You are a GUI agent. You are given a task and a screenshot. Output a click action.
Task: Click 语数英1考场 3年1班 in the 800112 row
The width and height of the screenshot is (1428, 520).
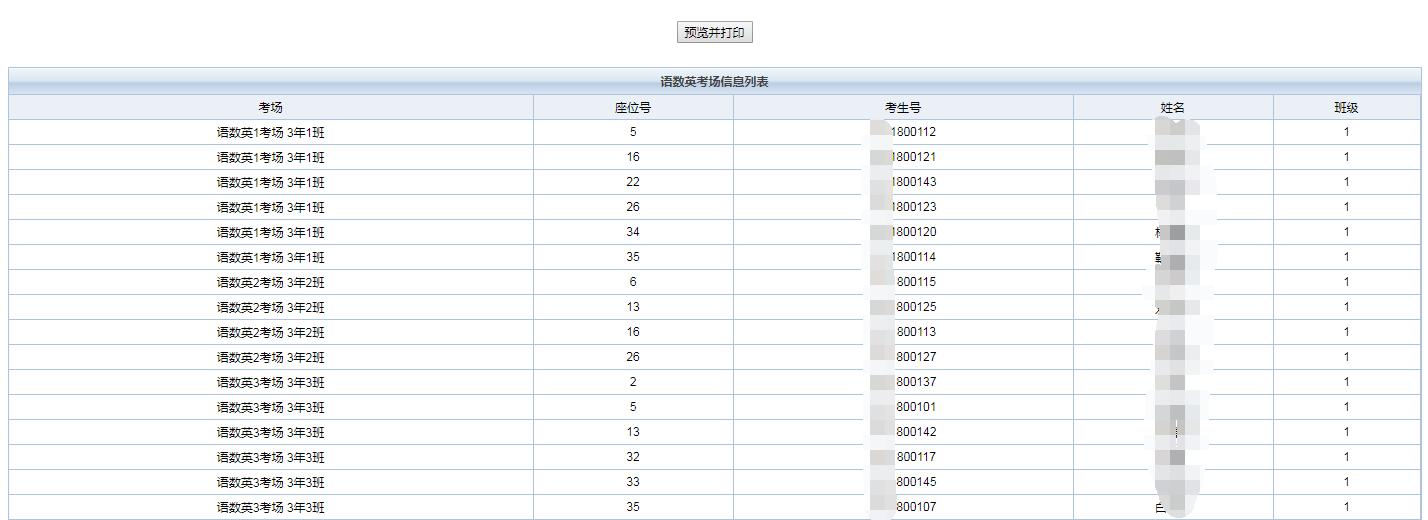pyautogui.click(x=271, y=132)
